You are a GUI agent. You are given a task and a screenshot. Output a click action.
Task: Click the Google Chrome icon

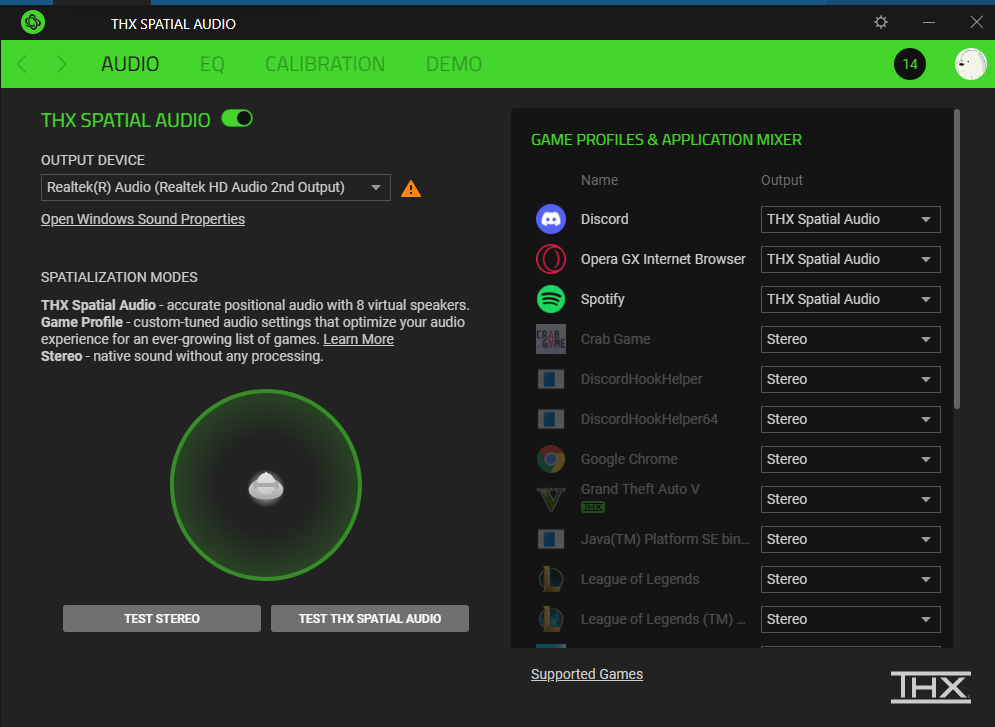[551, 459]
